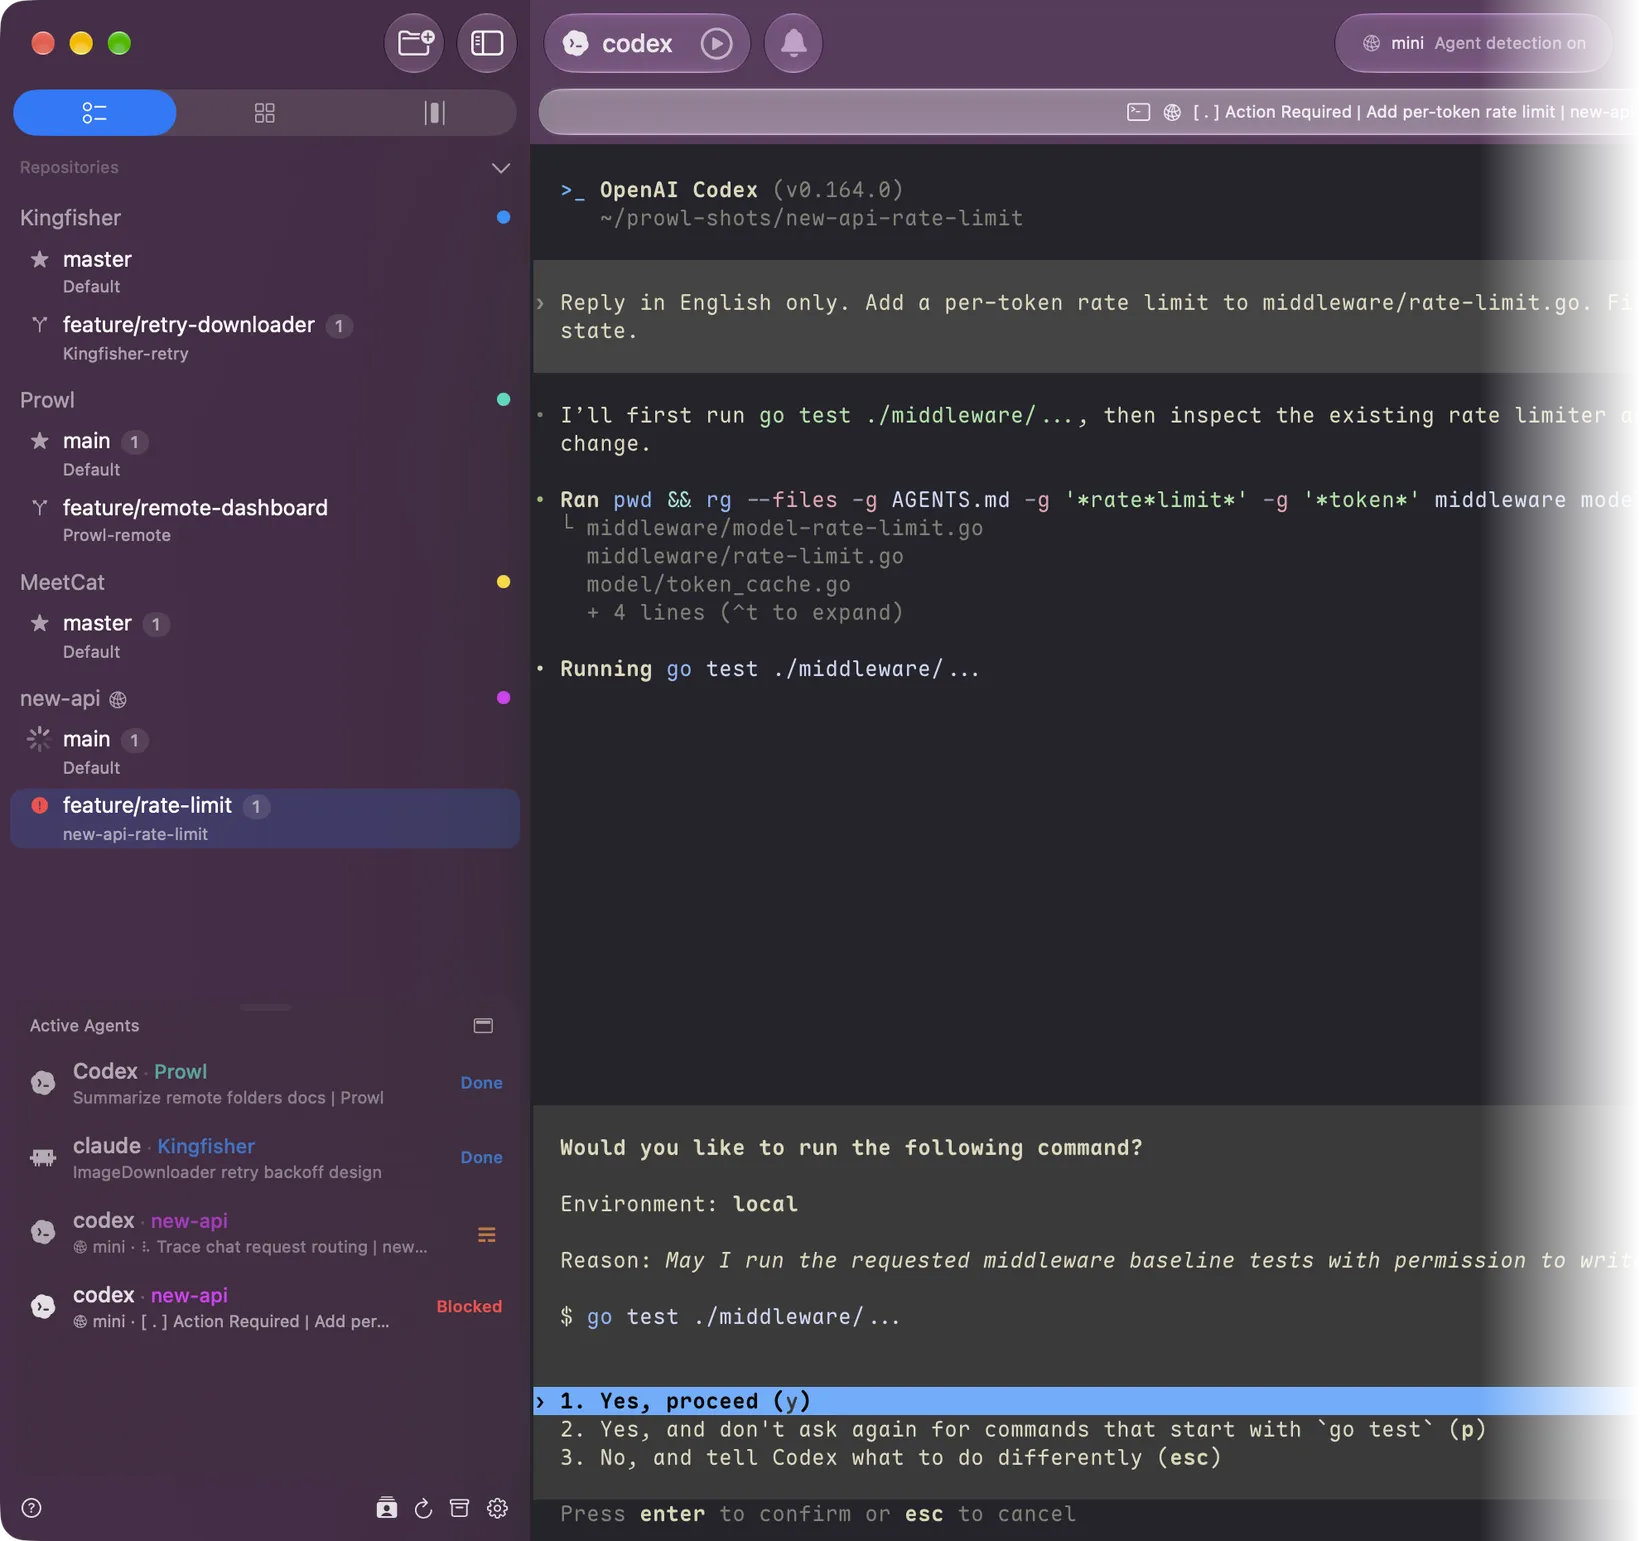This screenshot has height=1541, width=1640.
Task: Click the codex agent button in toolbar
Action: click(618, 43)
